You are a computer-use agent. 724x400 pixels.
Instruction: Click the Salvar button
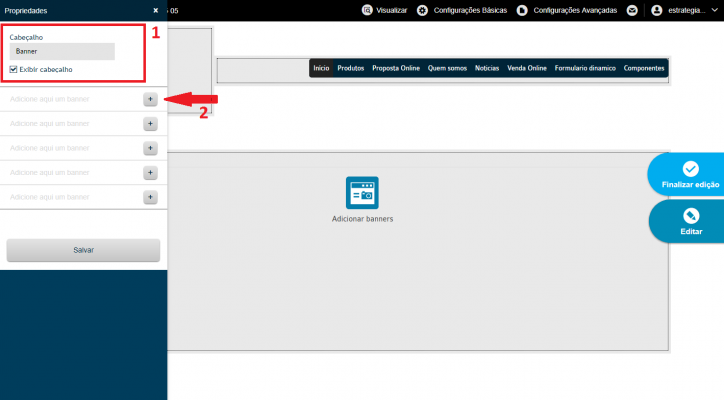83,250
